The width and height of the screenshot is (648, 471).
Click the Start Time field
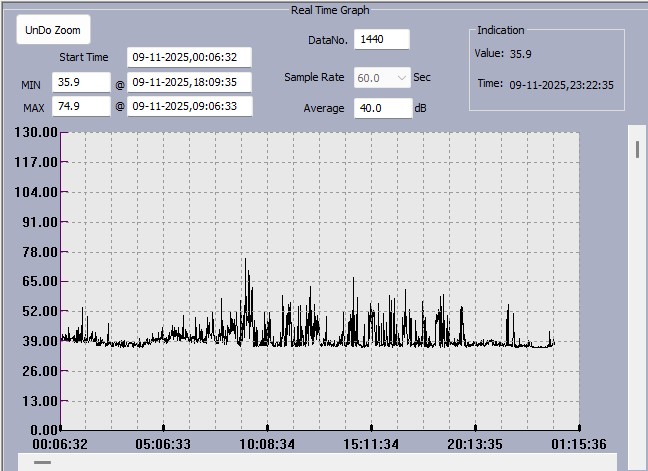point(189,57)
